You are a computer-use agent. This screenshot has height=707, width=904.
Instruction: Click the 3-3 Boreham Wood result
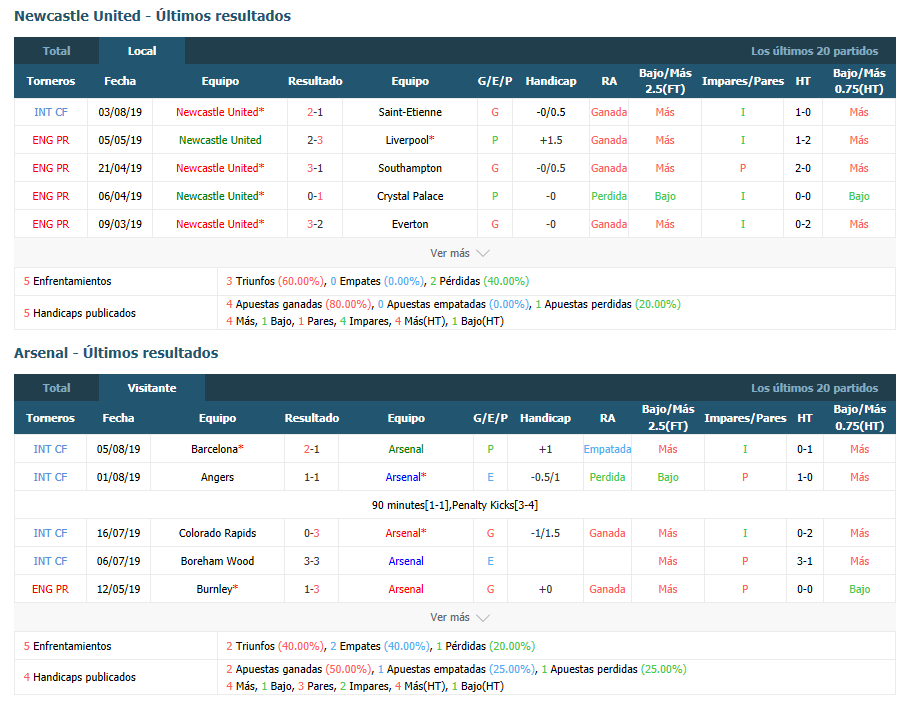311,561
